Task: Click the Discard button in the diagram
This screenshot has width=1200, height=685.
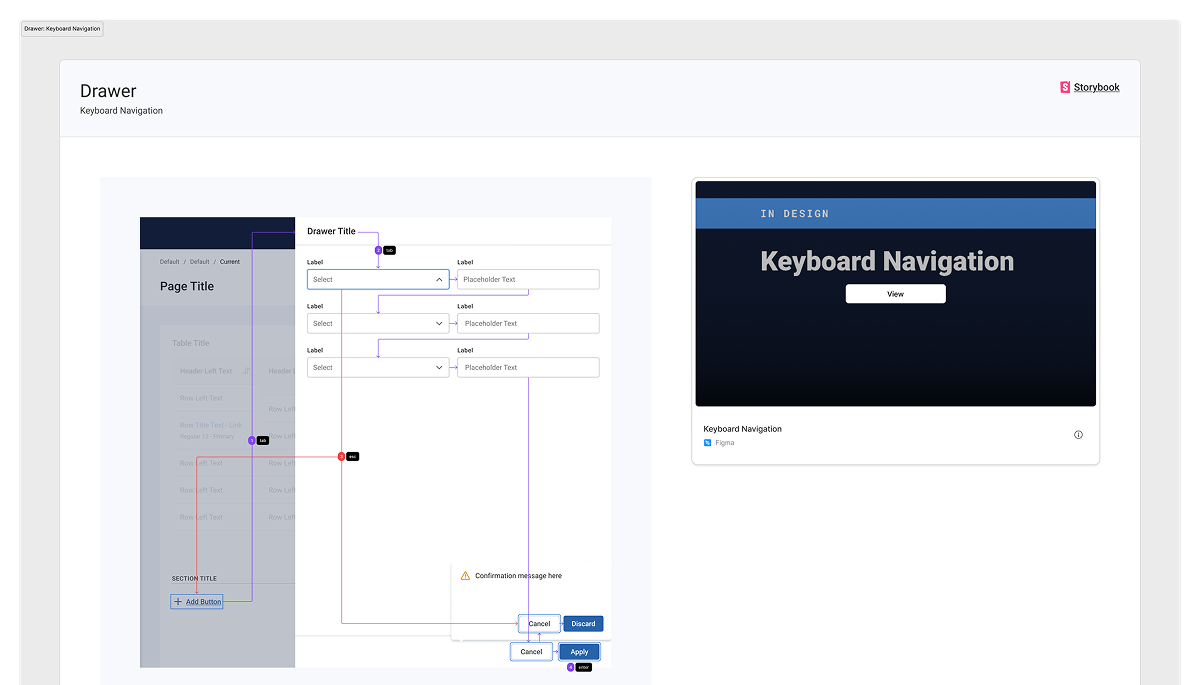Action: tap(583, 624)
